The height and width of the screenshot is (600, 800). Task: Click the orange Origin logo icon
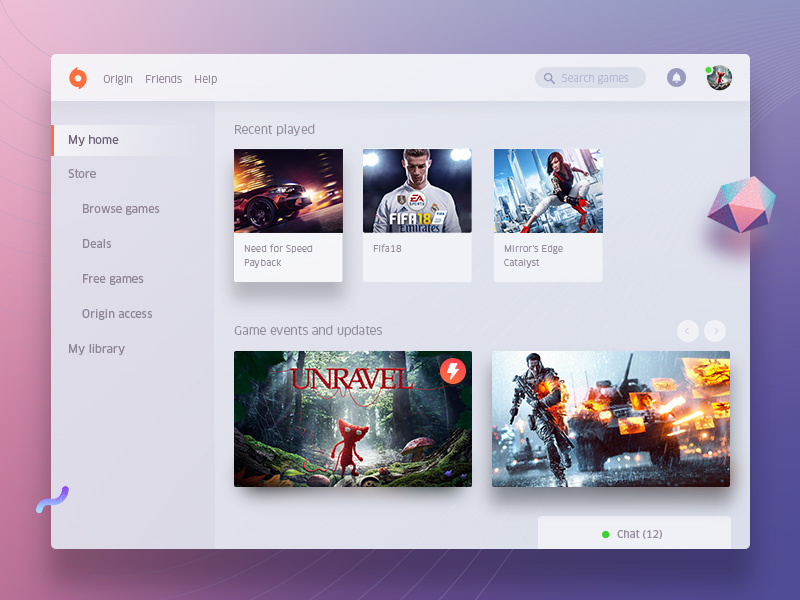78,78
